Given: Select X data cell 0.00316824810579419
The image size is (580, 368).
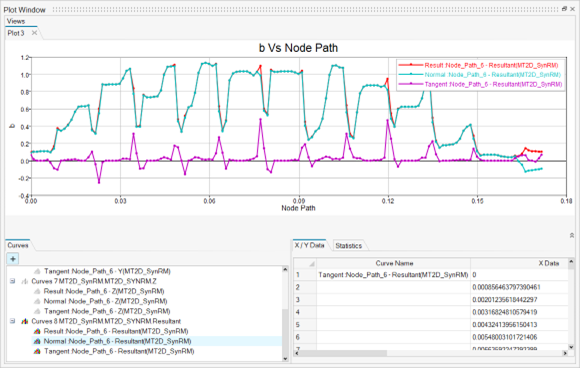Looking at the screenshot, I should tap(519, 312).
